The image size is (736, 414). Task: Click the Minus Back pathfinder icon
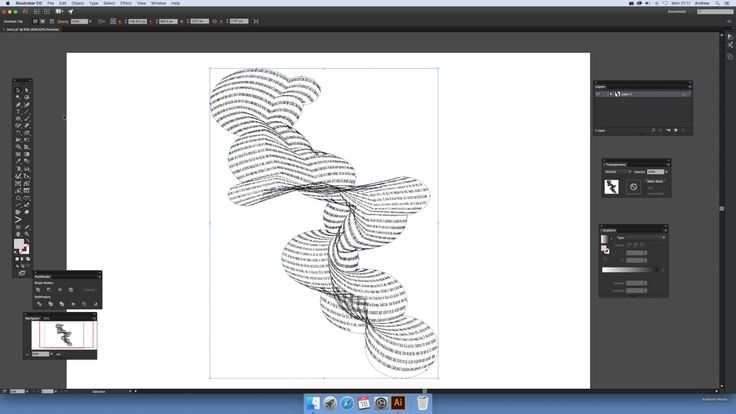[95, 304]
